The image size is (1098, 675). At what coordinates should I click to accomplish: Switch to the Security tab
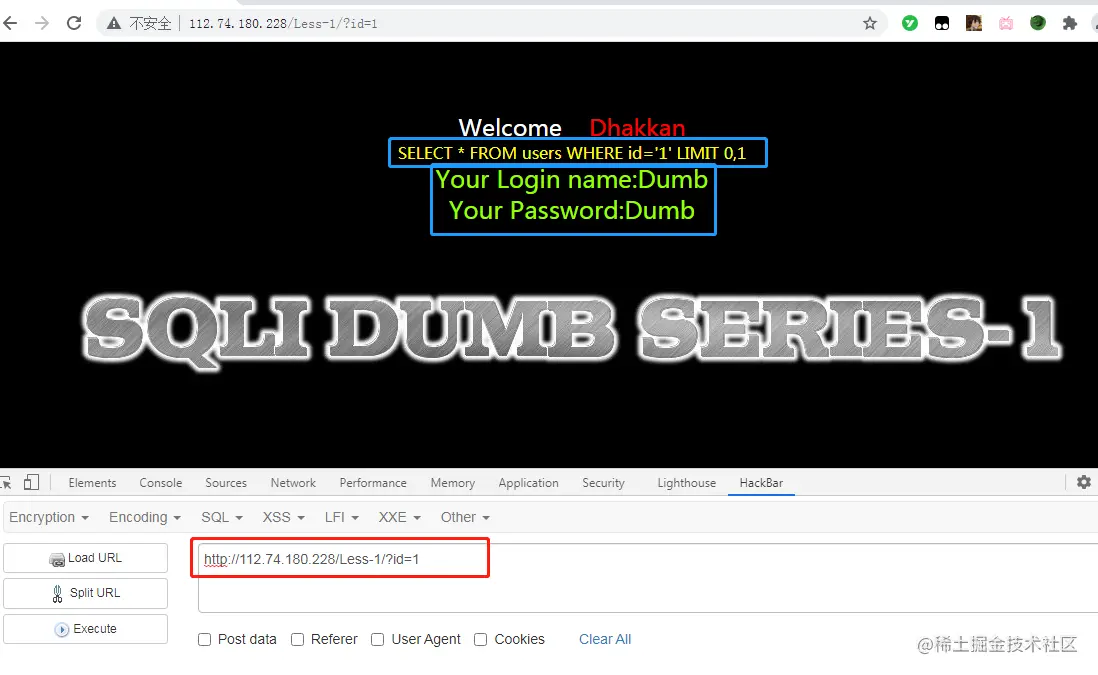coord(603,482)
